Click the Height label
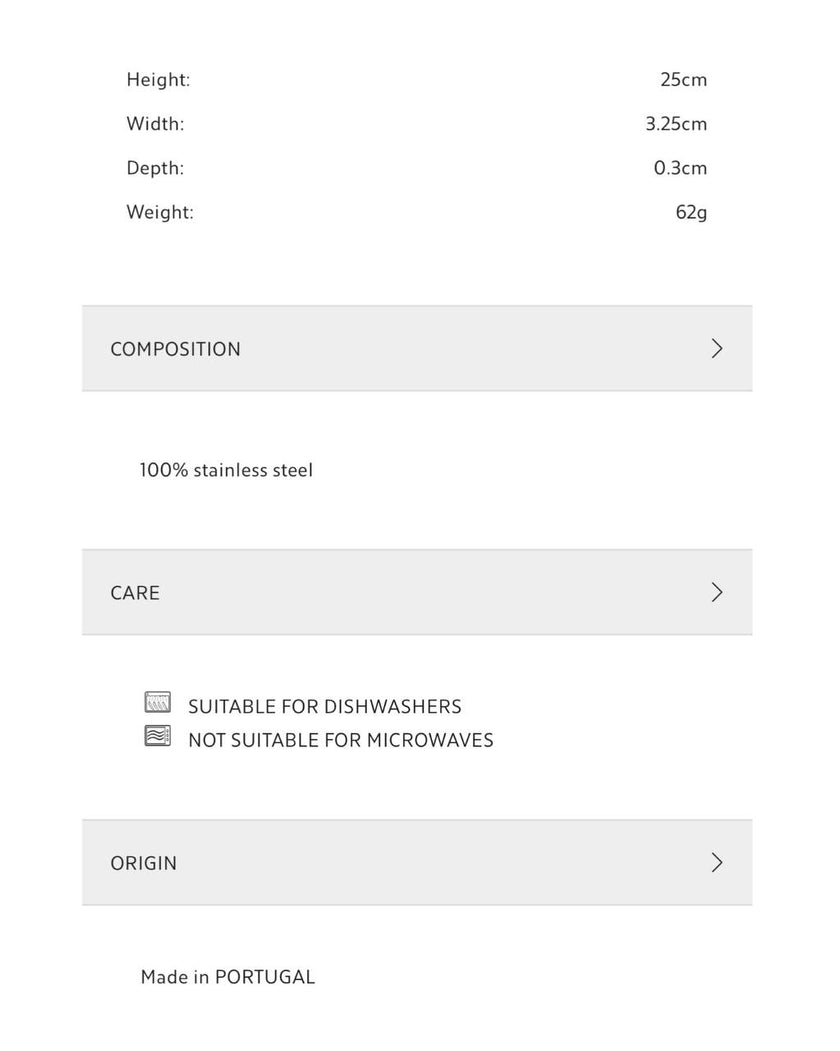Screen dimensions: 840x1051 (158, 80)
